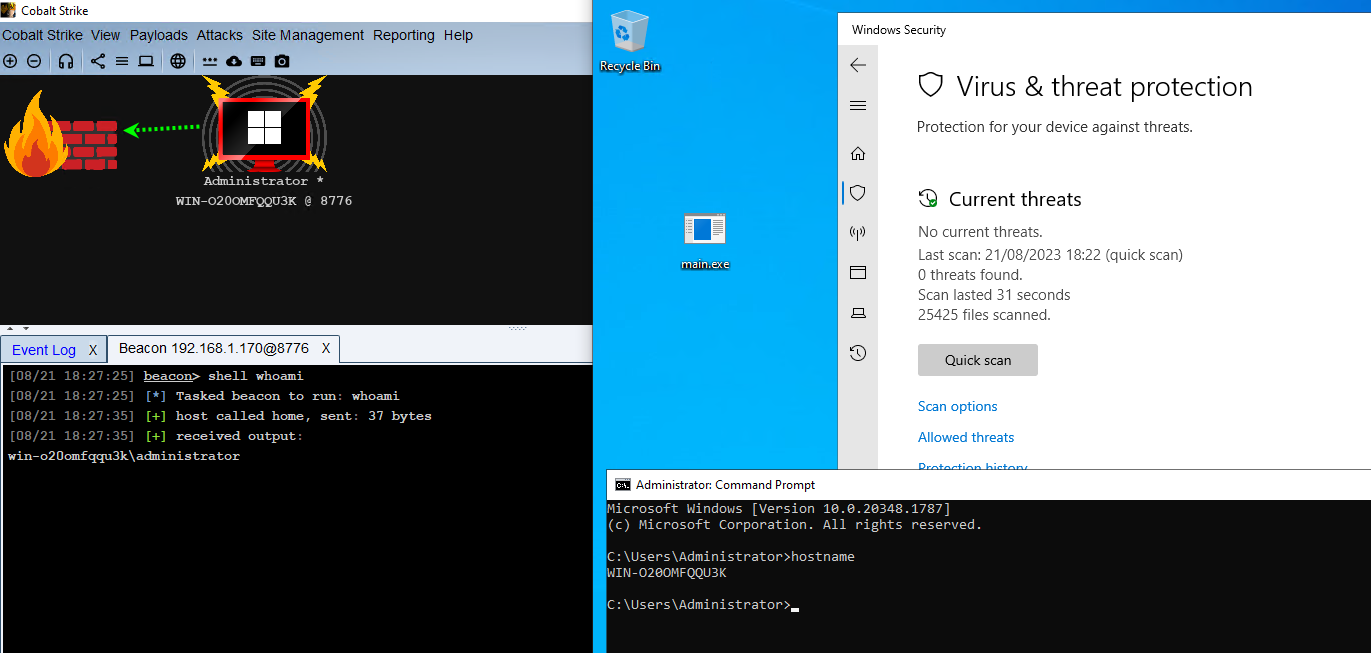Click the Windows Security window title
This screenshot has height=653, width=1371.
point(899,30)
